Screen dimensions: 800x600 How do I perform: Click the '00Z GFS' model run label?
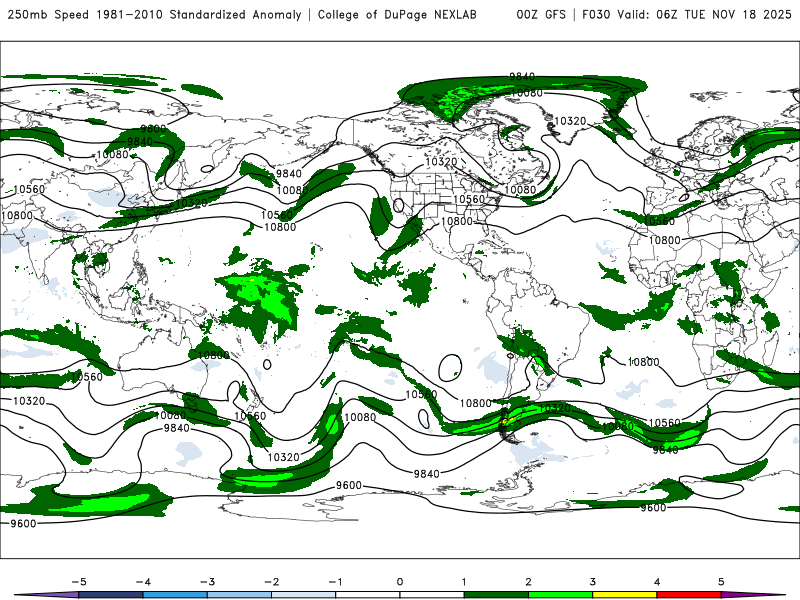541,14
